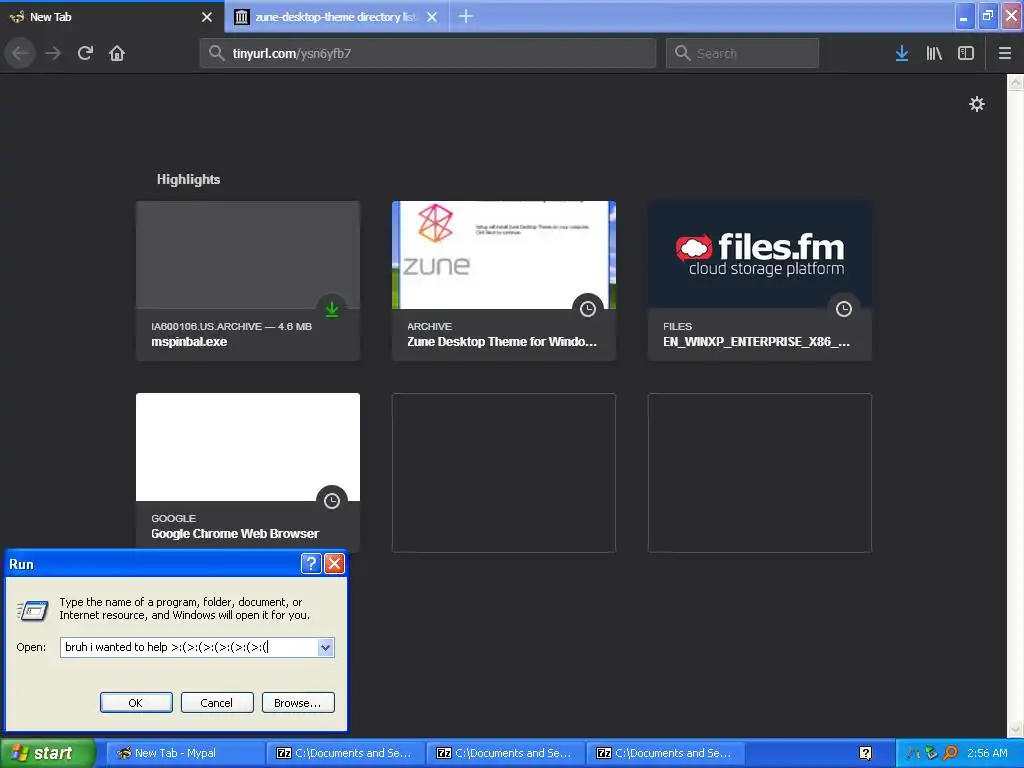Click the tinyurl.com address bar
The width and height of the screenshot is (1024, 768).
(x=428, y=53)
